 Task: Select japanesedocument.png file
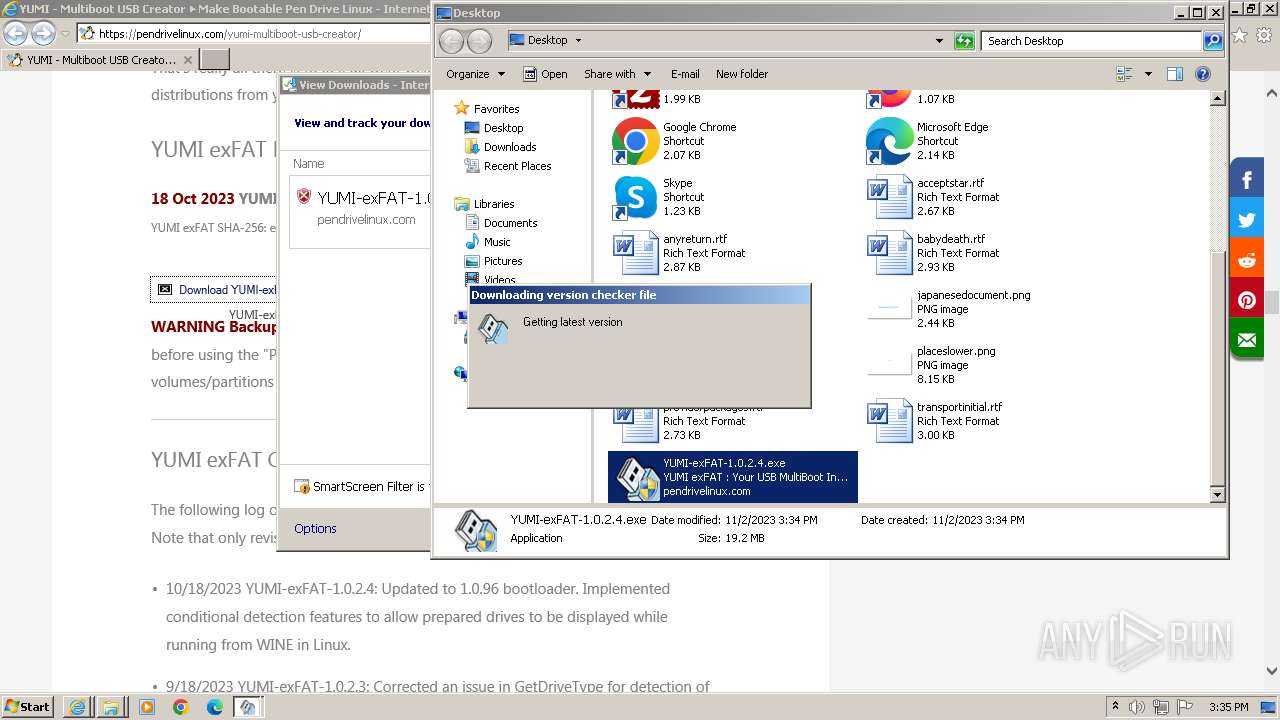click(948, 309)
